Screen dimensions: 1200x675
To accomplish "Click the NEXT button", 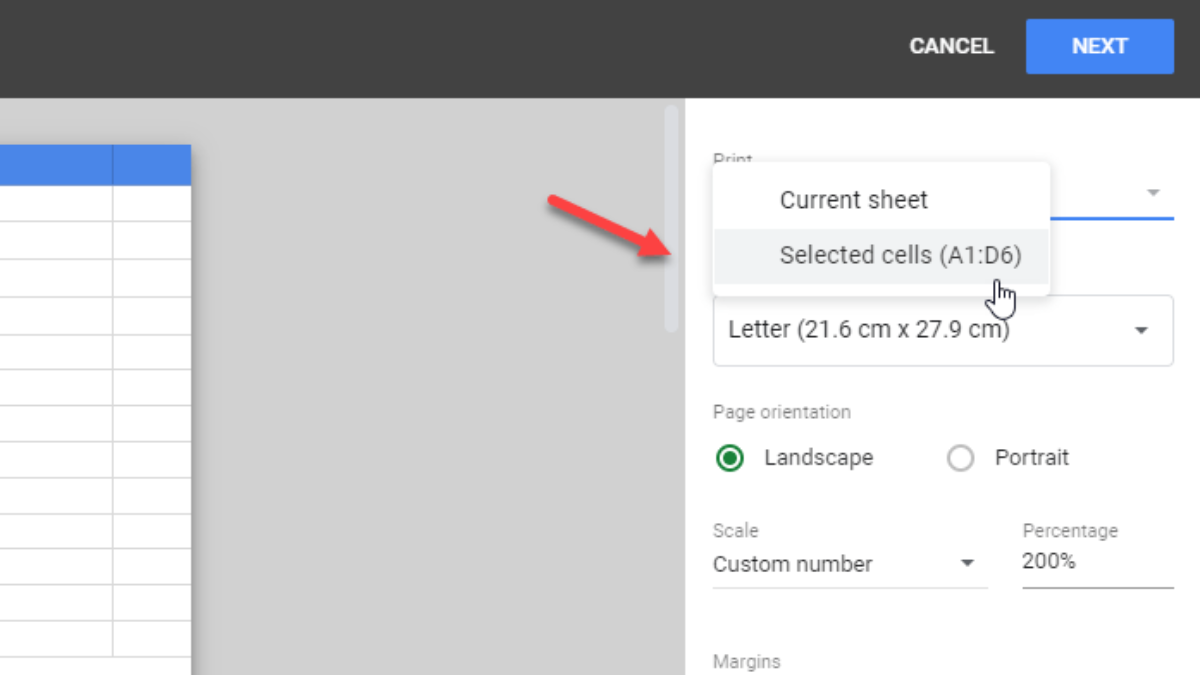I will [1099, 46].
